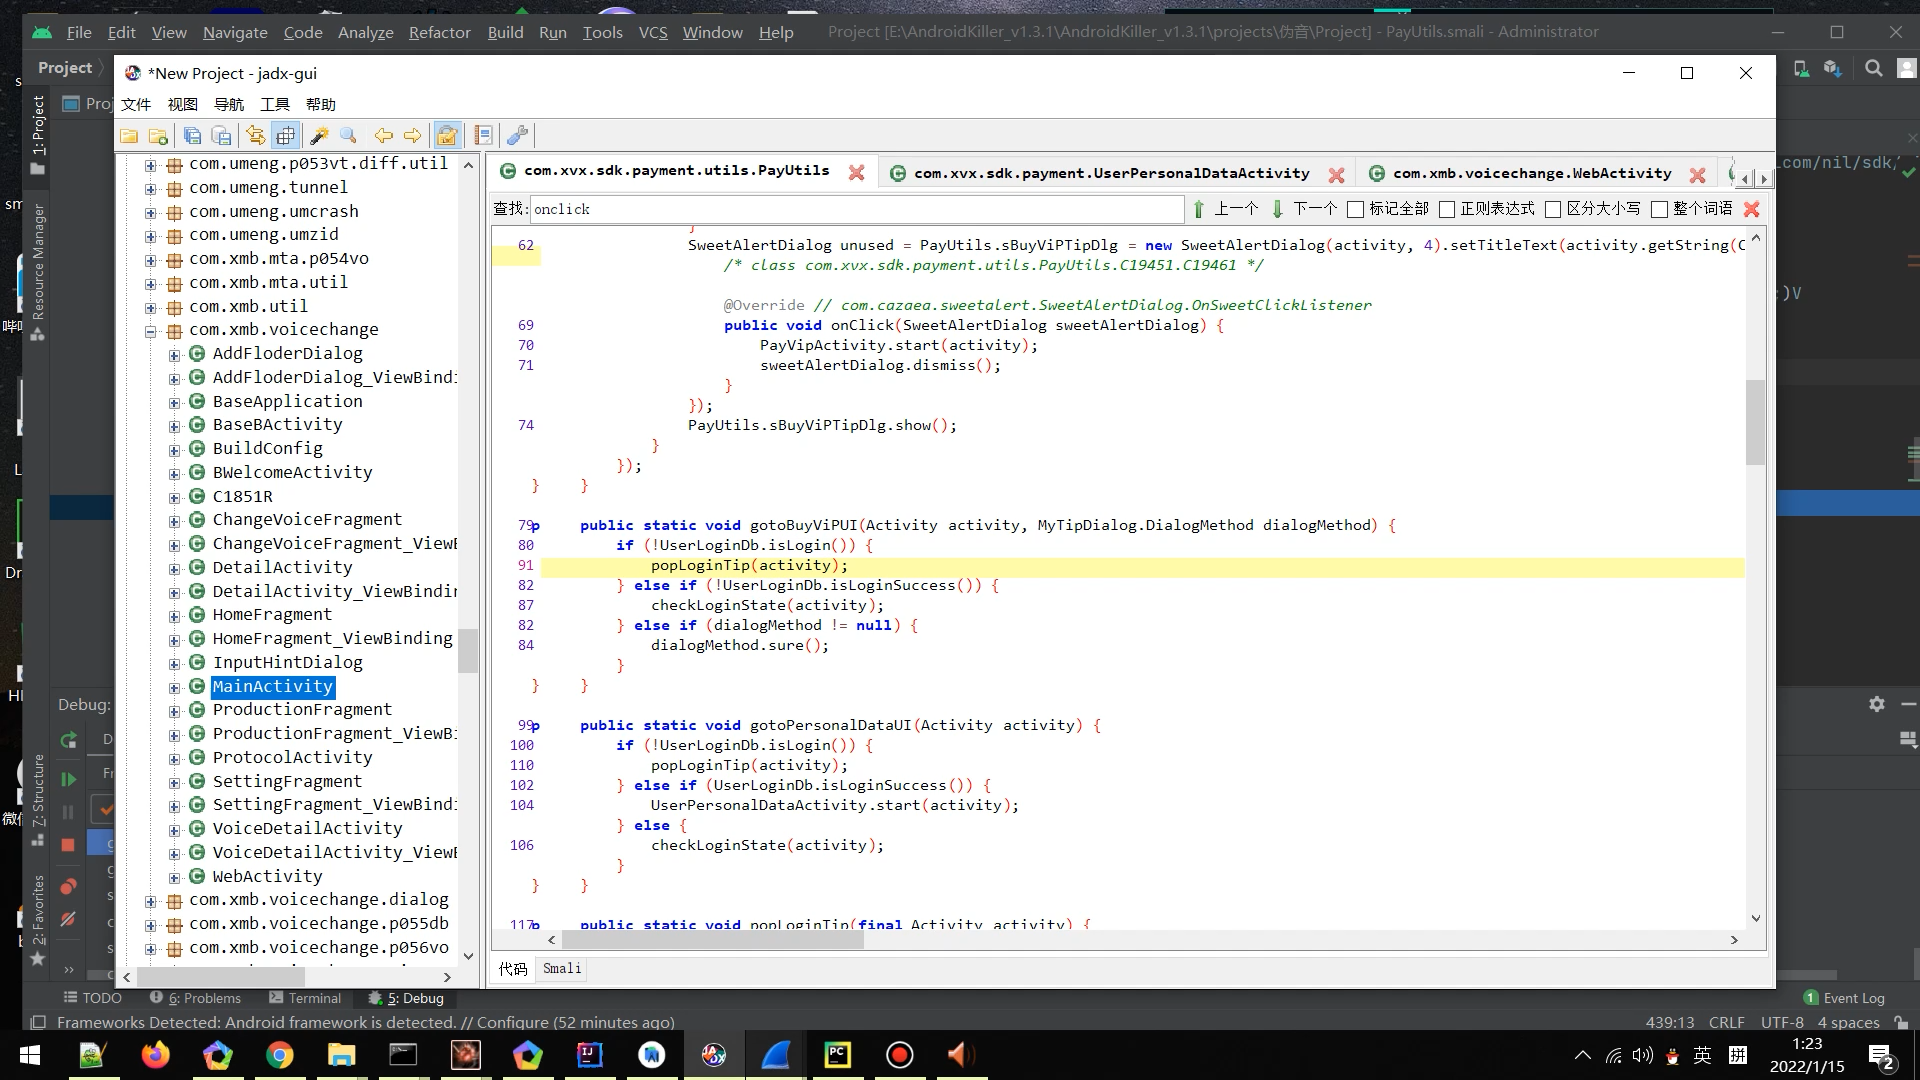
Task: Open file icon in jadx toolbar
Action: coord(129,135)
